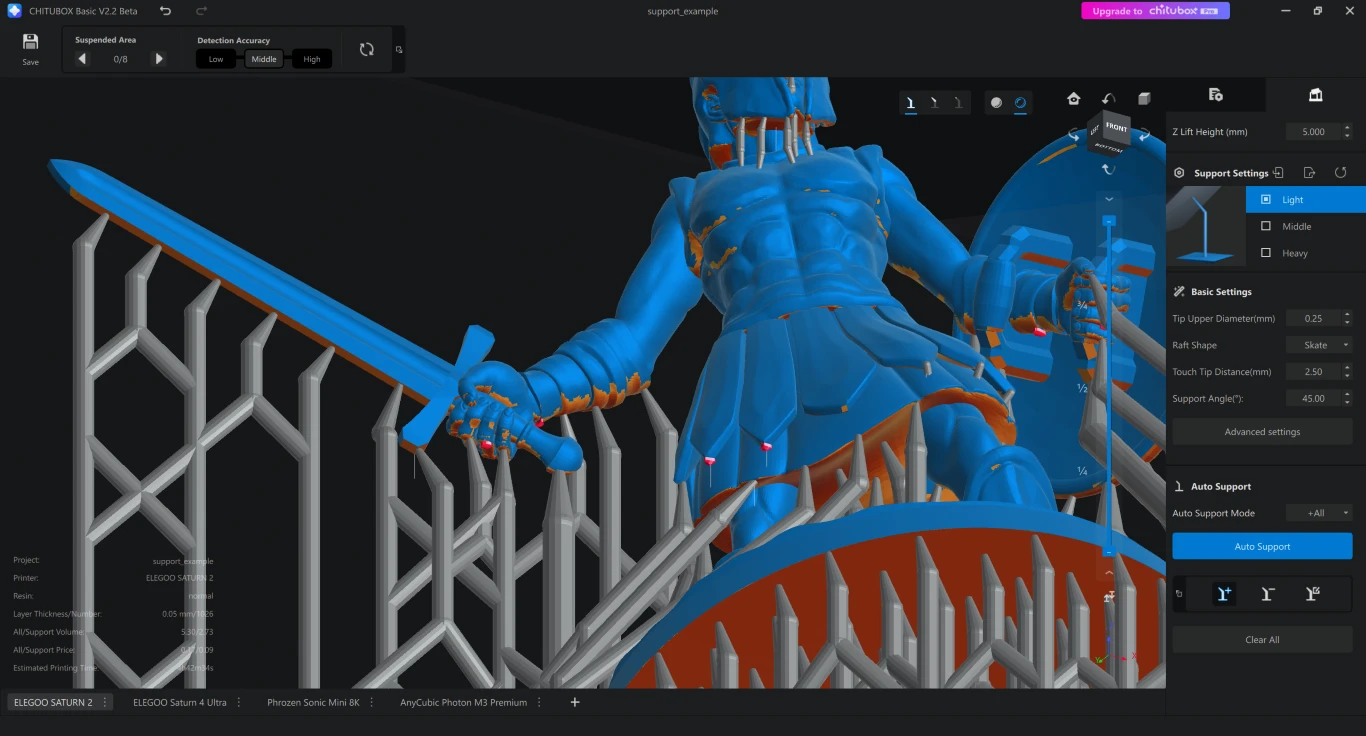Click the Z Lift Height value field

click(1313, 132)
